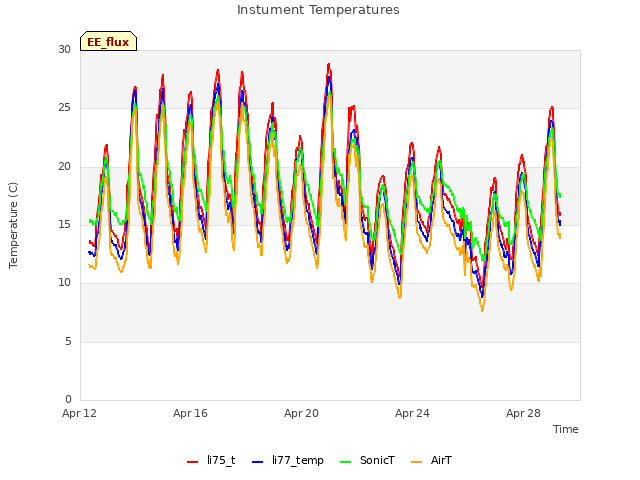Click the 5 y-axis tick label
The width and height of the screenshot is (640, 480).
pos(68,342)
